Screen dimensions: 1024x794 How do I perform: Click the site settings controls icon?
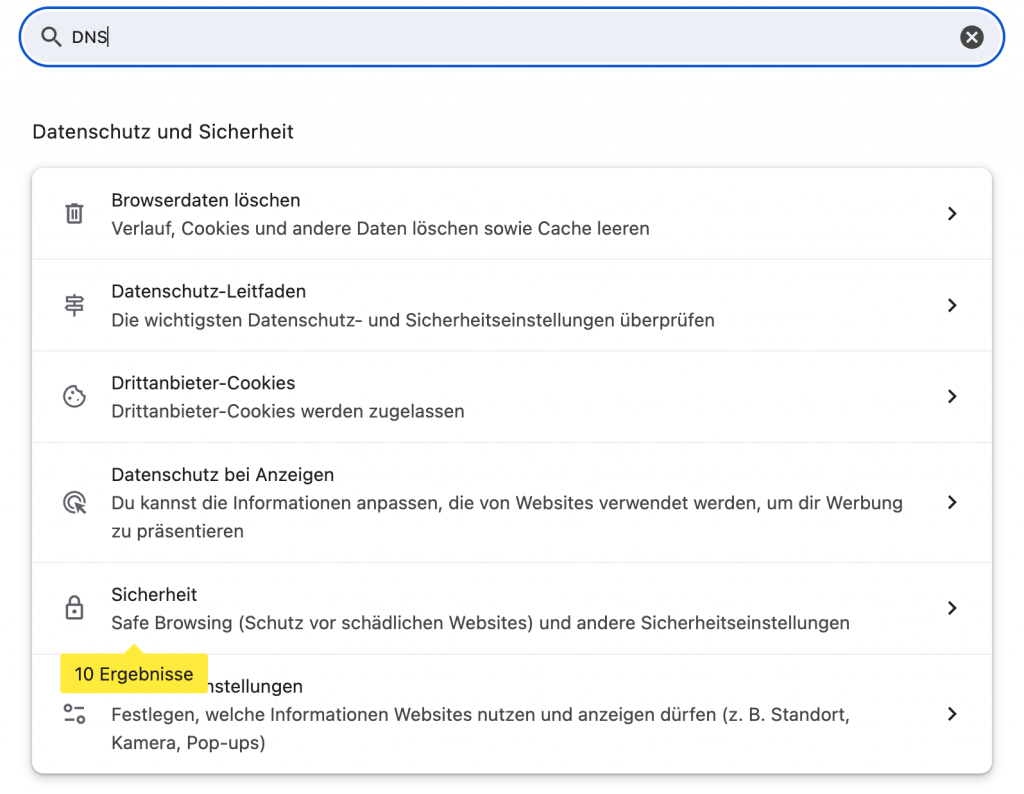pyautogui.click(x=75, y=714)
